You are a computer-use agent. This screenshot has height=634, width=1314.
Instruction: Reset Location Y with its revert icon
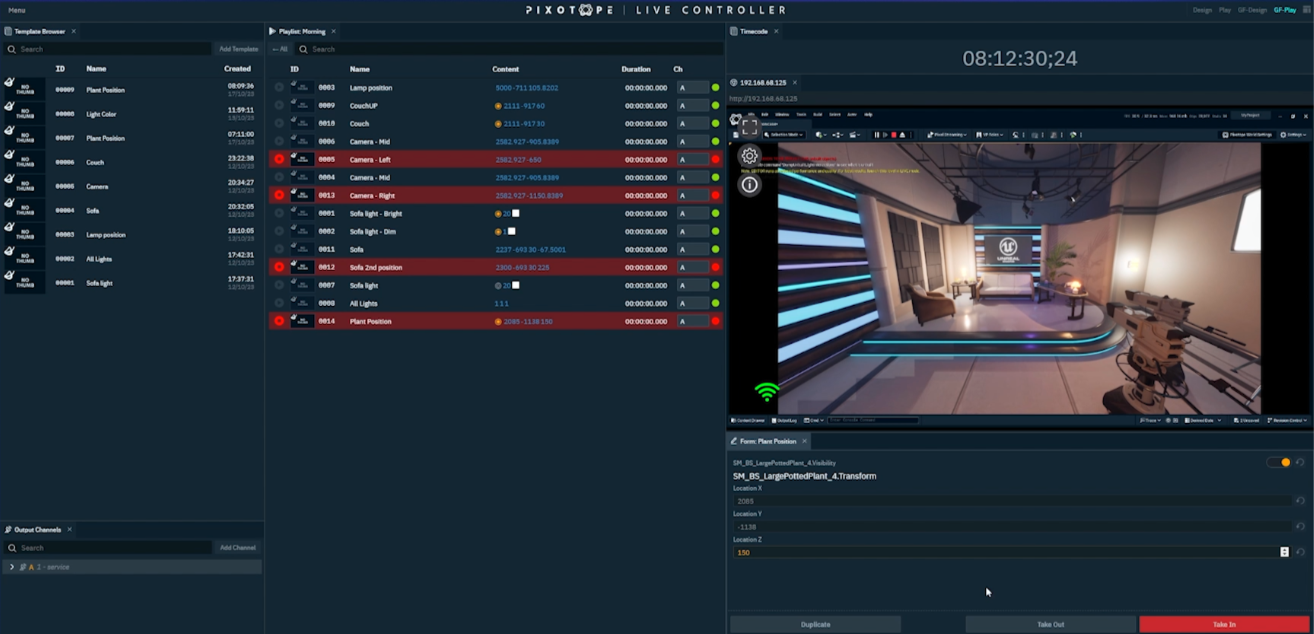click(x=1300, y=527)
